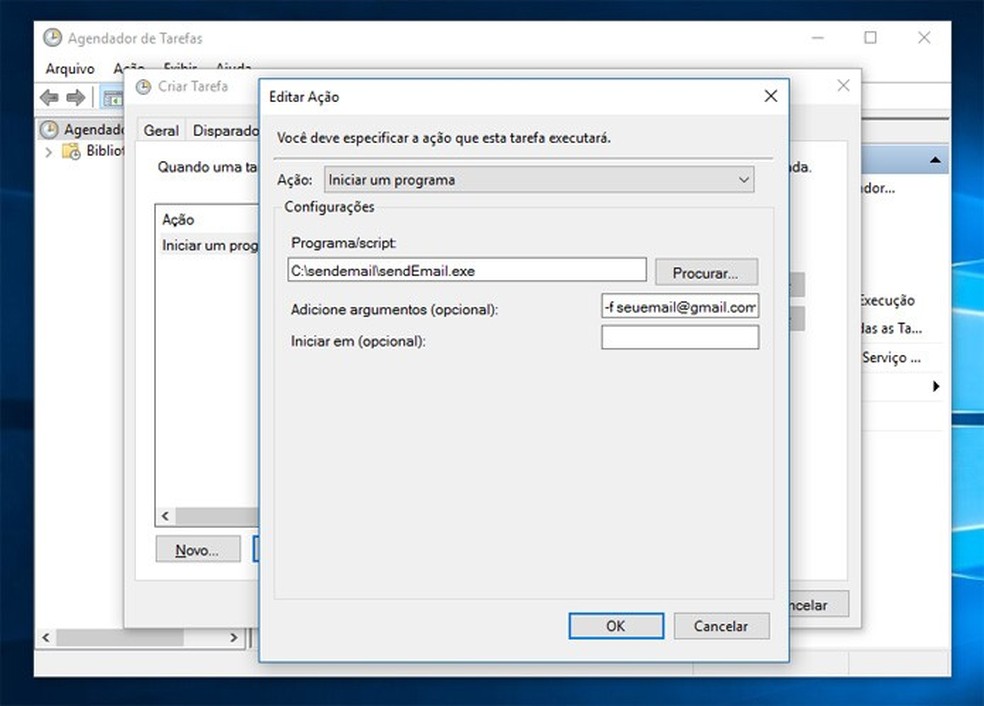
Task: Collapse the actions pane header arrow
Action: click(935, 160)
